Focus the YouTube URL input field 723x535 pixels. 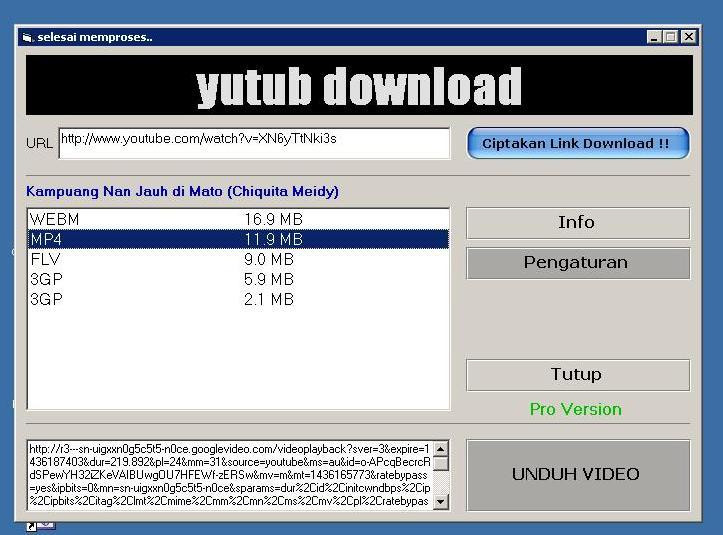click(254, 143)
